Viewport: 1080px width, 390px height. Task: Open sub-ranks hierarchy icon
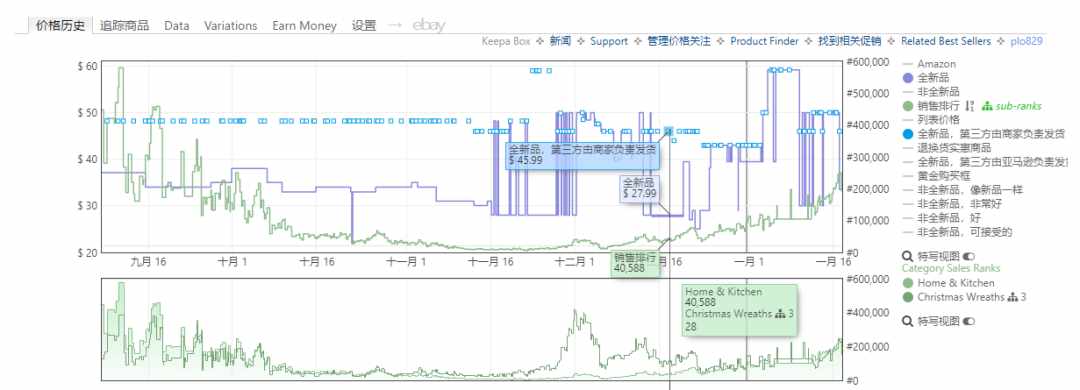pyautogui.click(x=987, y=106)
